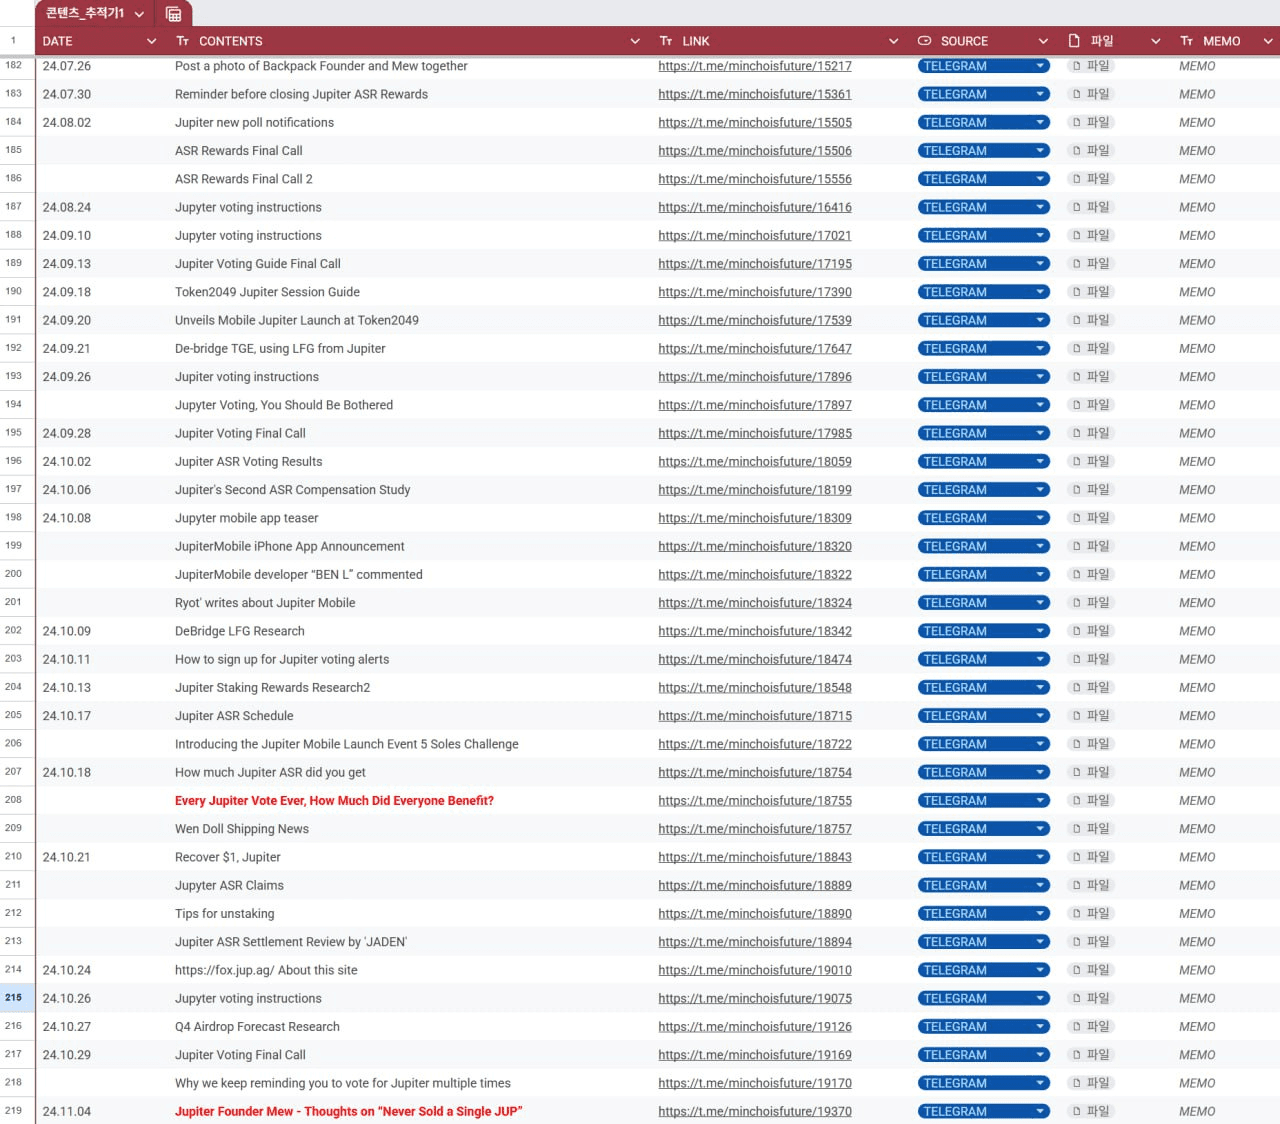Select cell 'Every Jupiter Vote Ever, How Much Did Everyone Benefit?'
1280x1124 pixels.
[x=334, y=801]
